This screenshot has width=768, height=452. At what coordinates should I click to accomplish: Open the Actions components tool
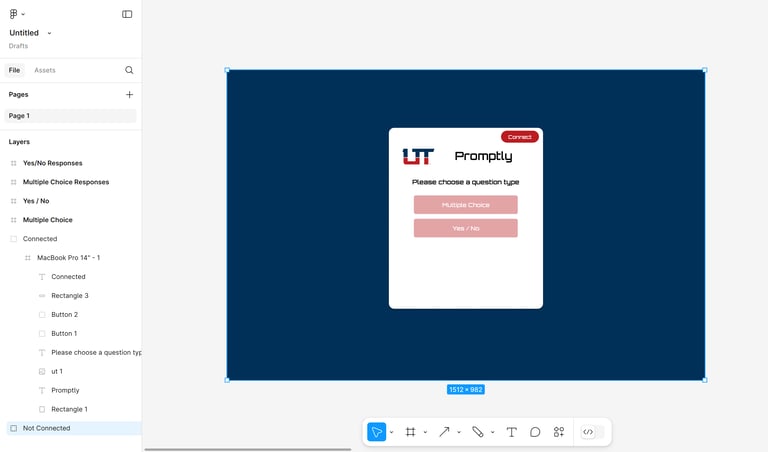point(559,432)
